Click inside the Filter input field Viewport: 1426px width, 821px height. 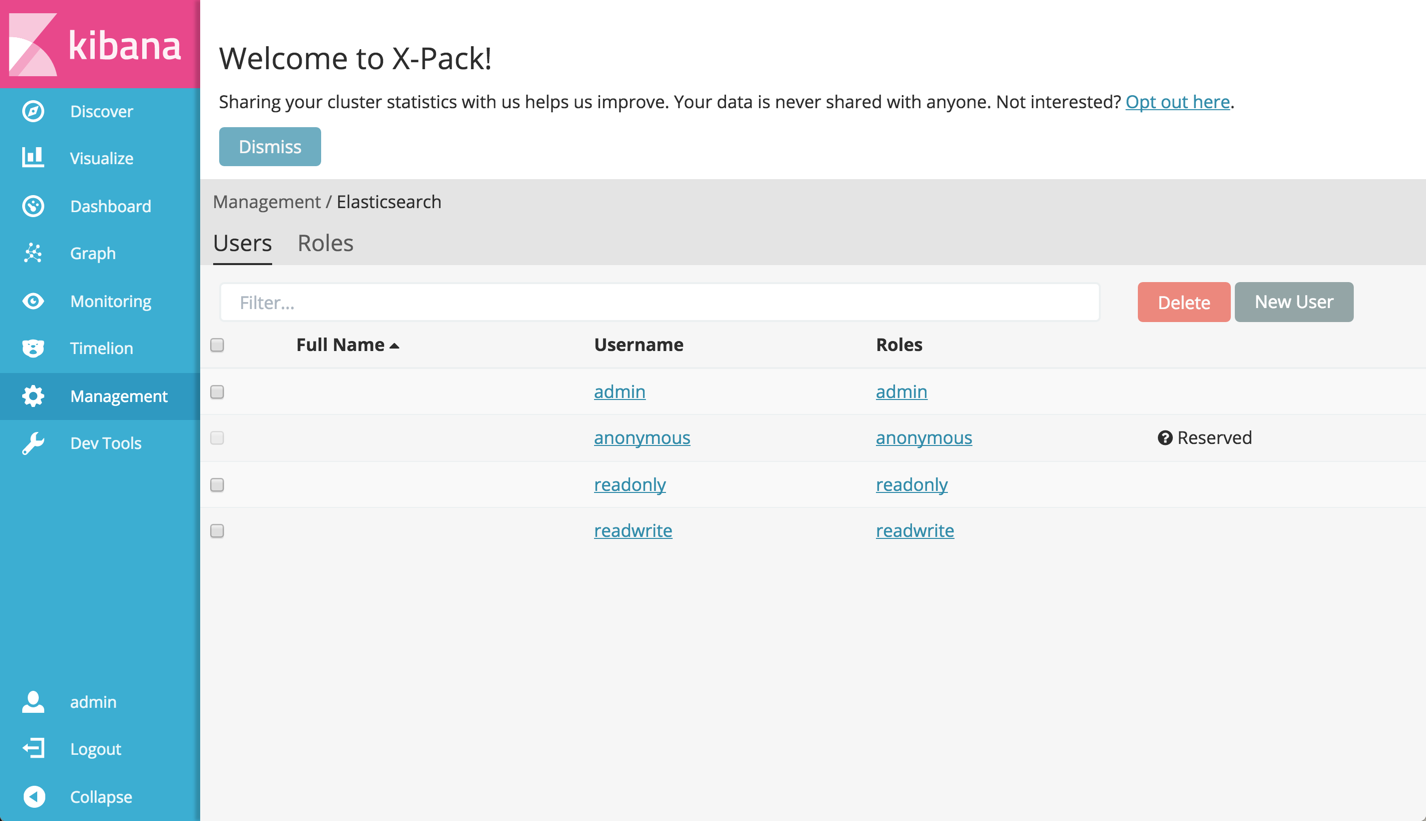coord(660,301)
